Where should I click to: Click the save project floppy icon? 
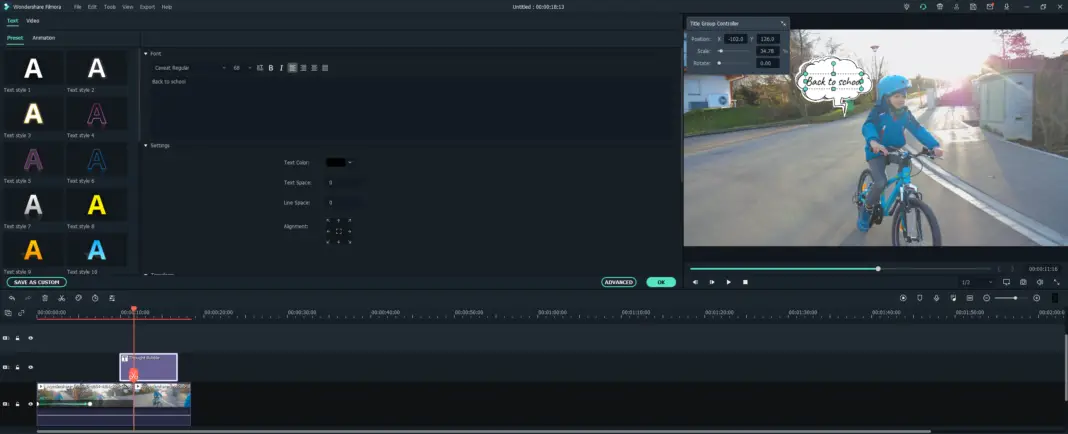(973, 7)
